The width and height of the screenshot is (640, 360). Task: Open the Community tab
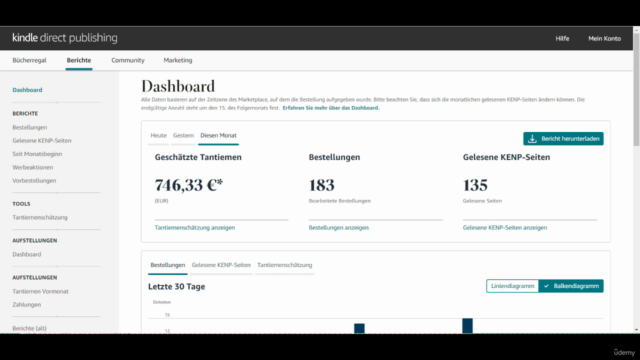[128, 60]
